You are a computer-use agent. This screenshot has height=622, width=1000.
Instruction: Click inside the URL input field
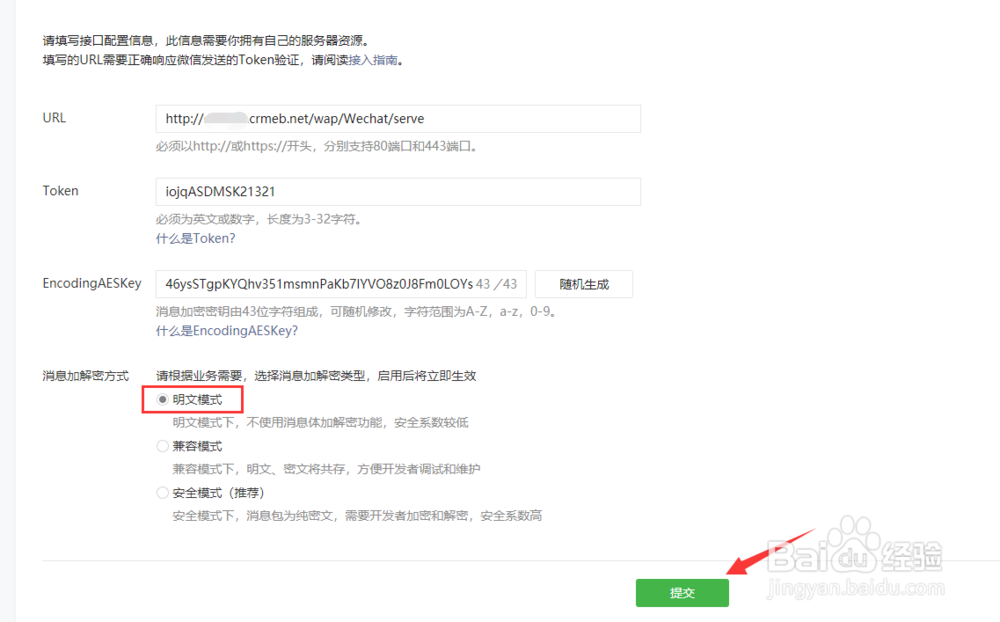(x=397, y=118)
